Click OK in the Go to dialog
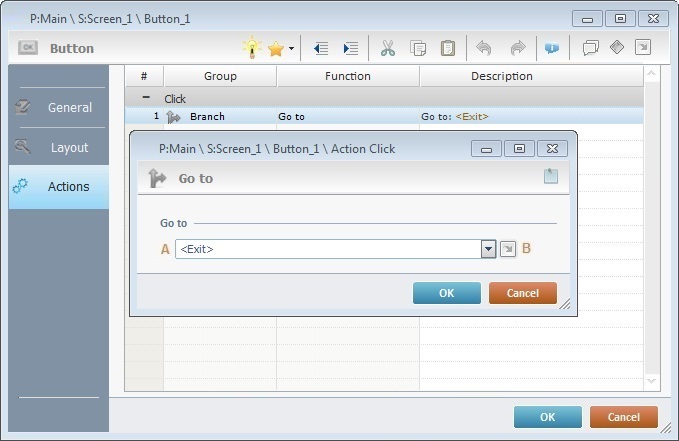679x441 pixels. 446,293
